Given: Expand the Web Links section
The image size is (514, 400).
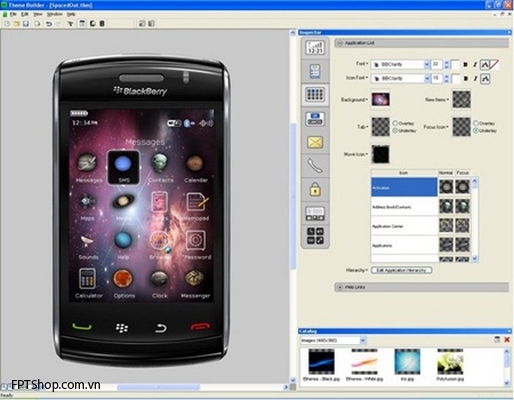Looking at the screenshot, I should [x=340, y=287].
